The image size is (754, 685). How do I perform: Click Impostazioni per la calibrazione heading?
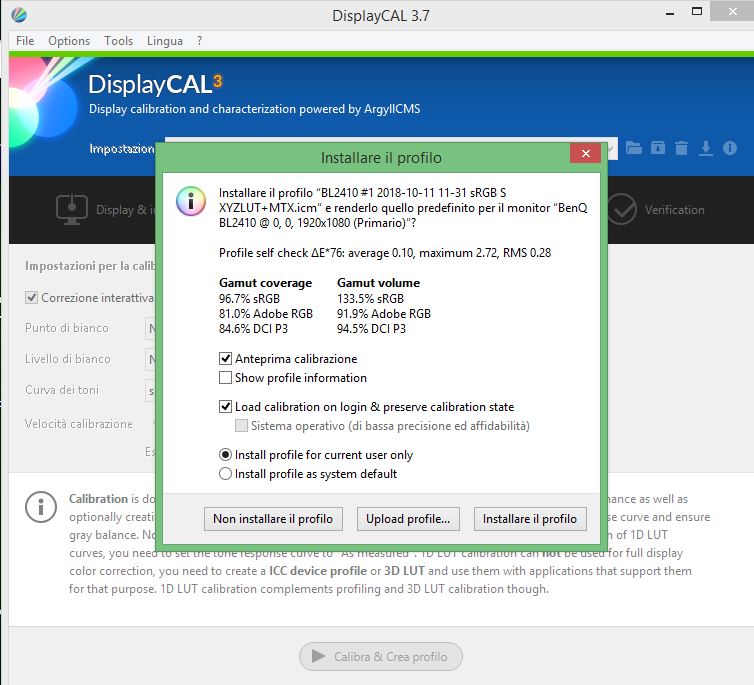point(90,266)
